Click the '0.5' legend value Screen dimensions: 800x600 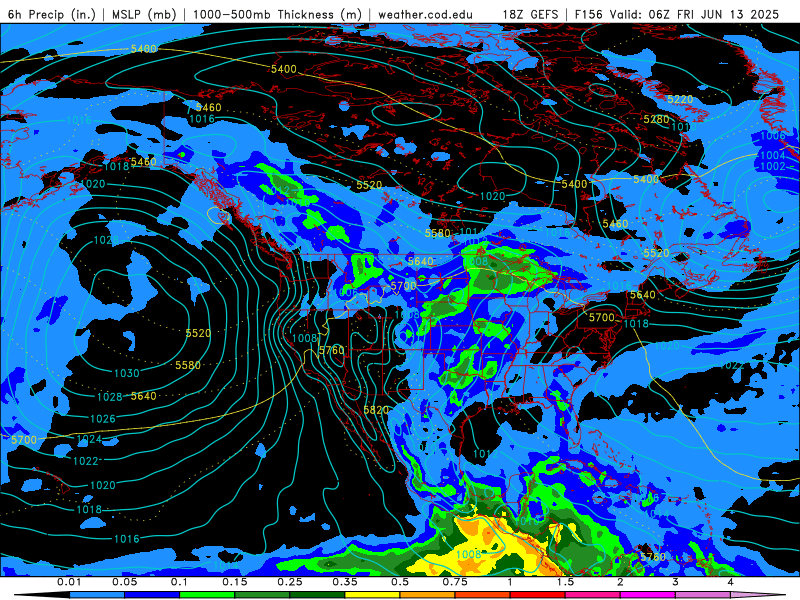pos(400,582)
